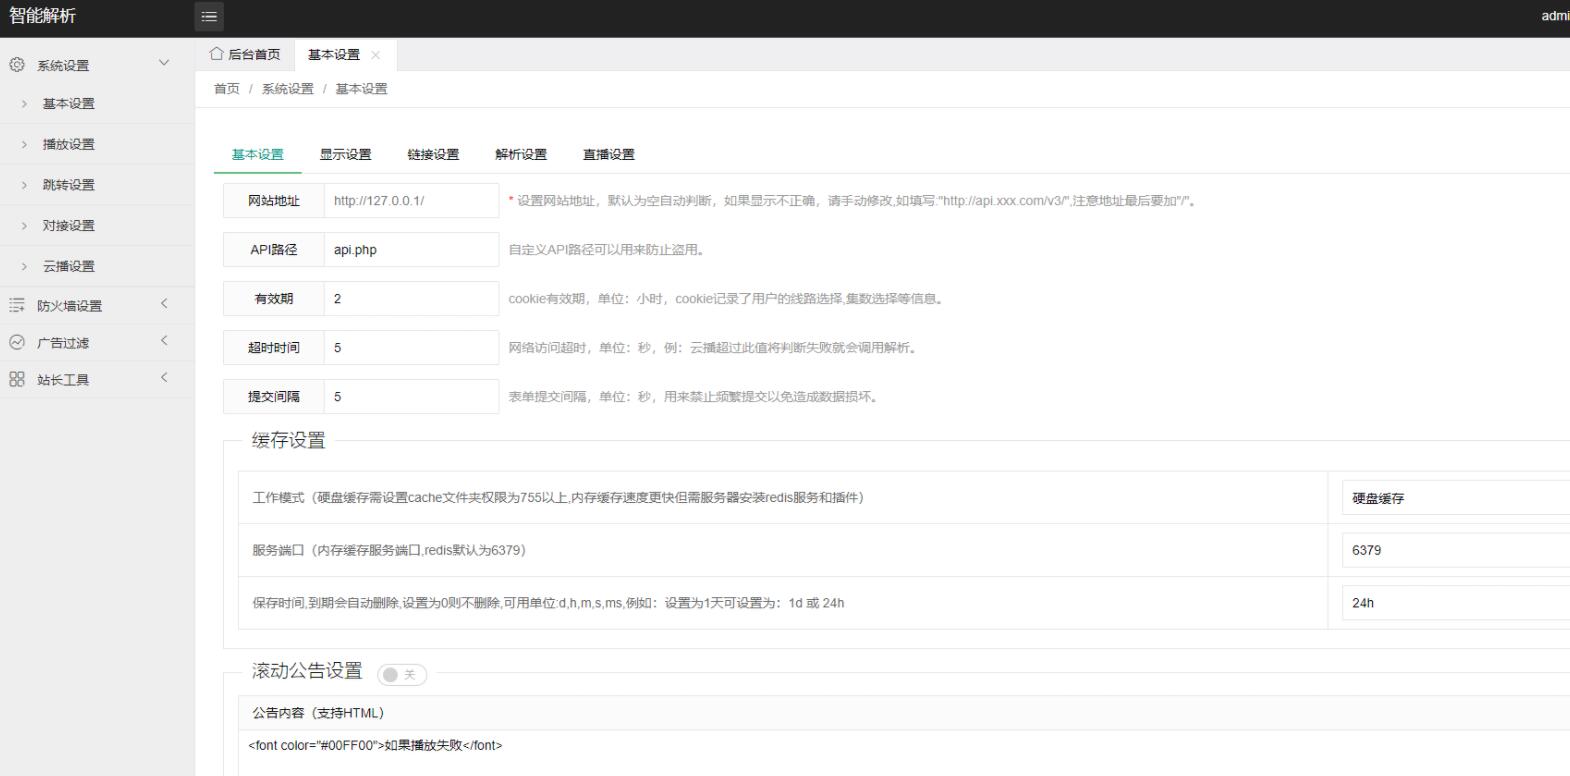Focus the 超时时间 input field
Image resolution: width=1570 pixels, height=776 pixels.
pyautogui.click(x=411, y=348)
